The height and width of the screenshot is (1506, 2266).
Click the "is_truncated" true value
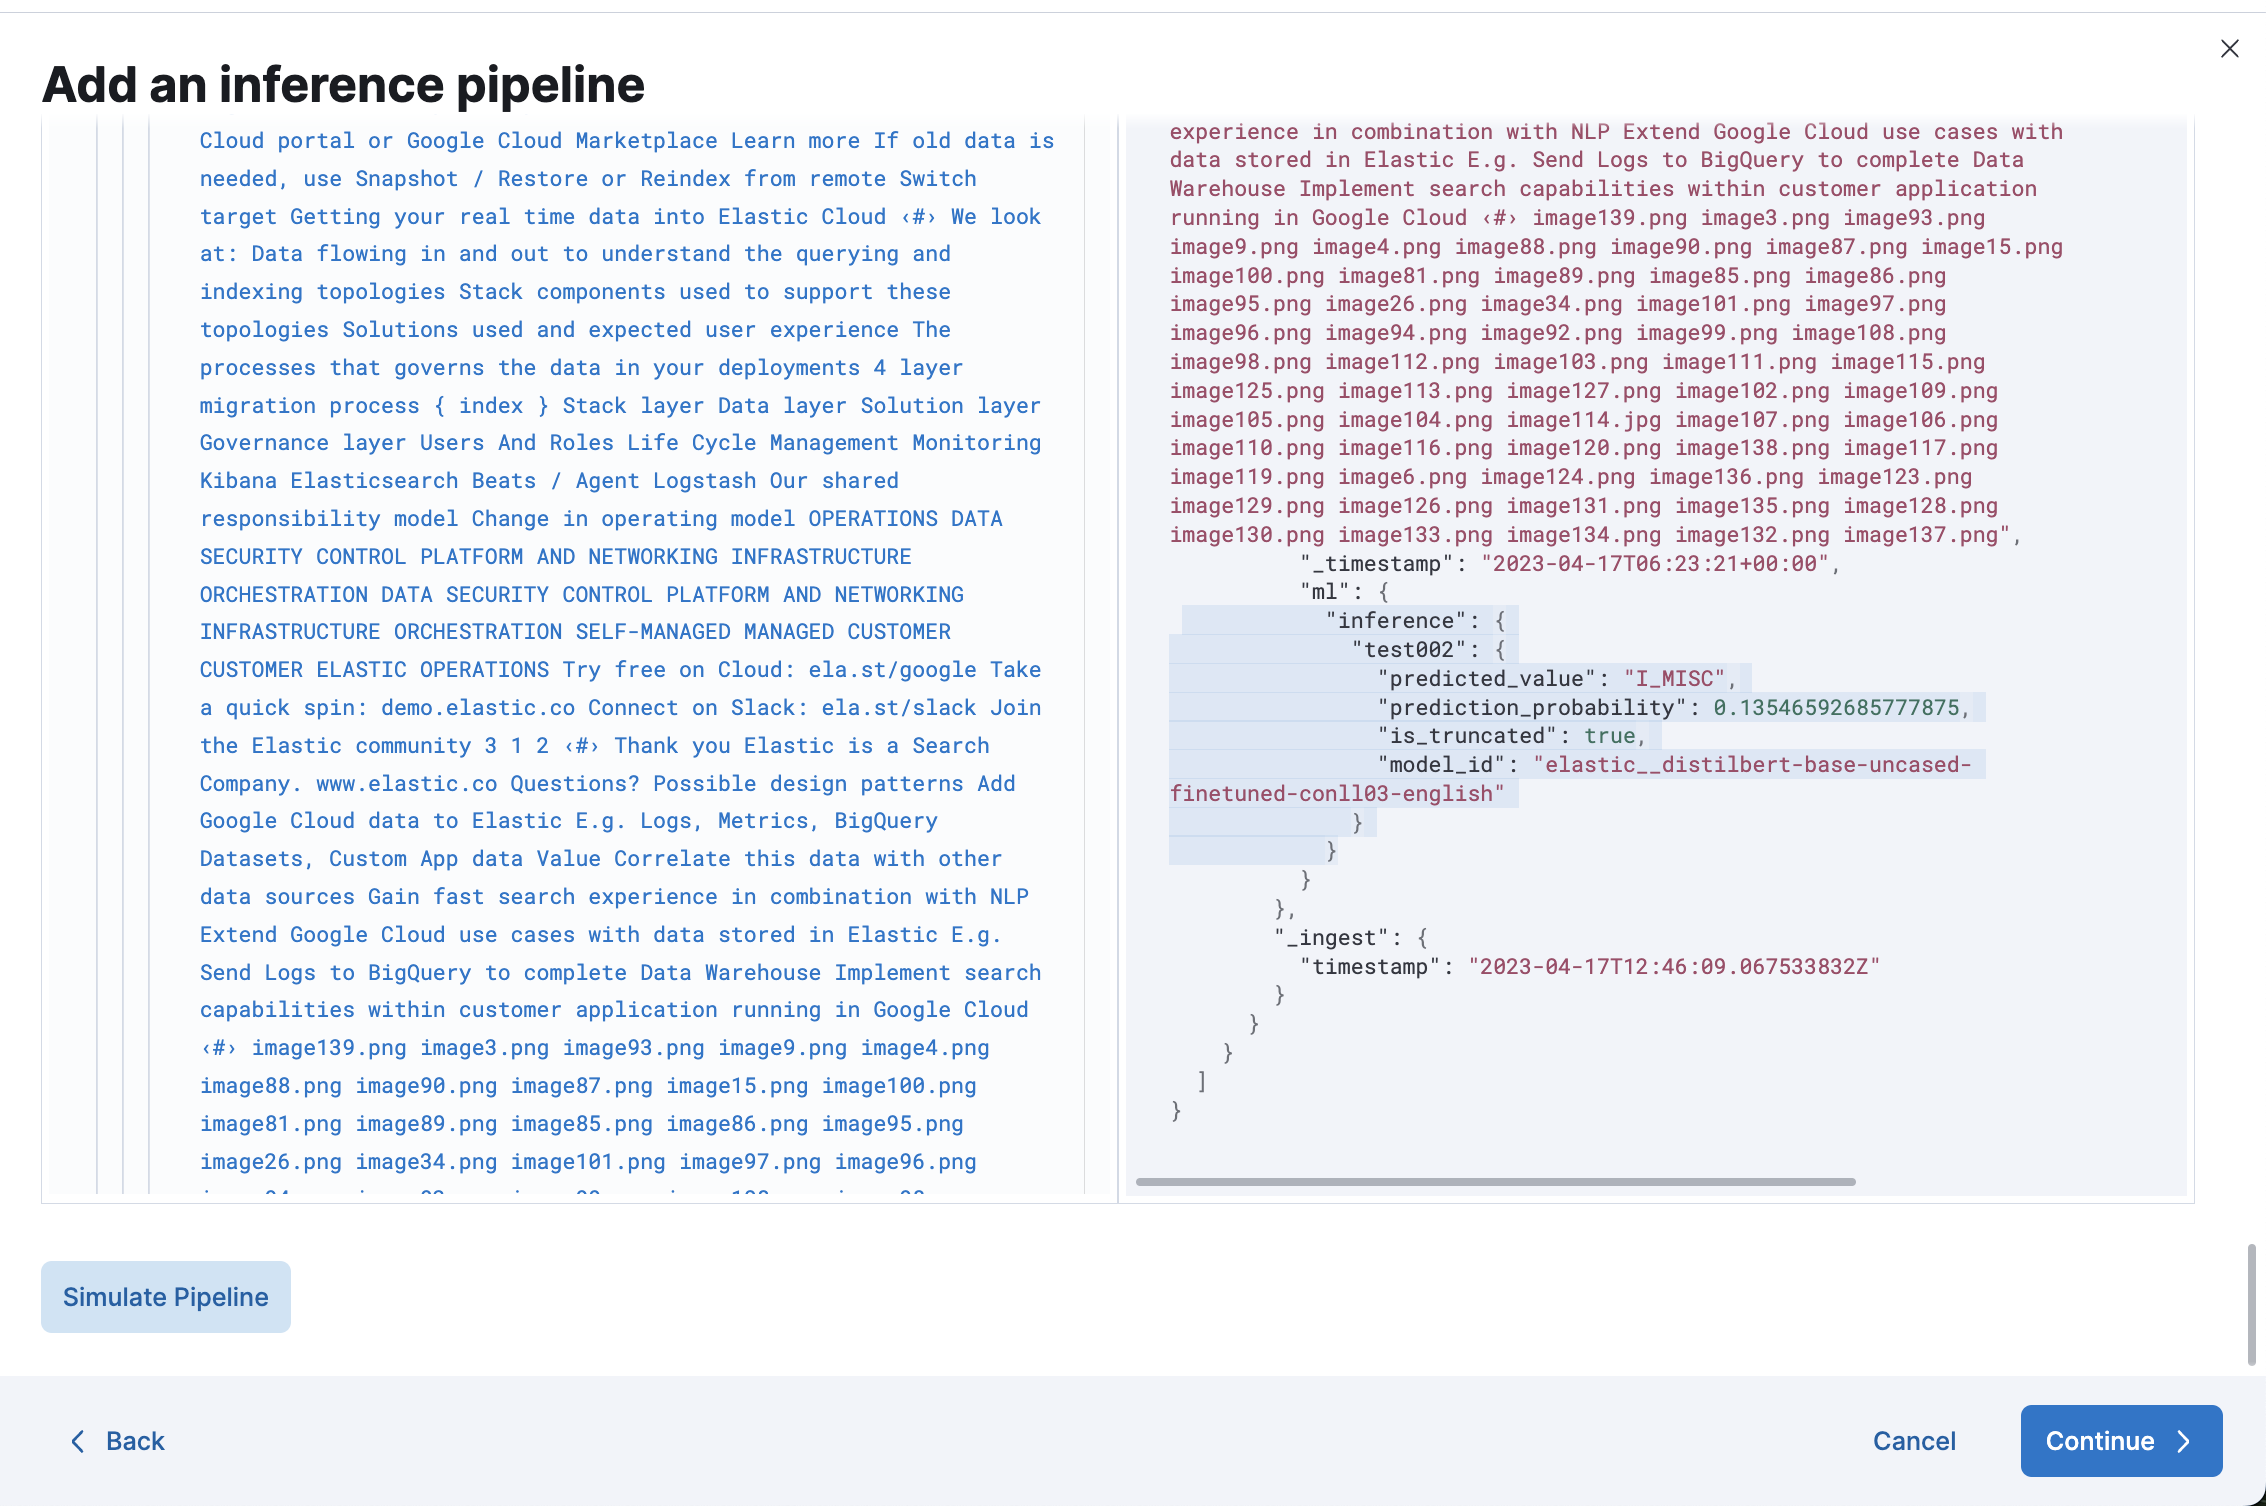pos(1609,736)
